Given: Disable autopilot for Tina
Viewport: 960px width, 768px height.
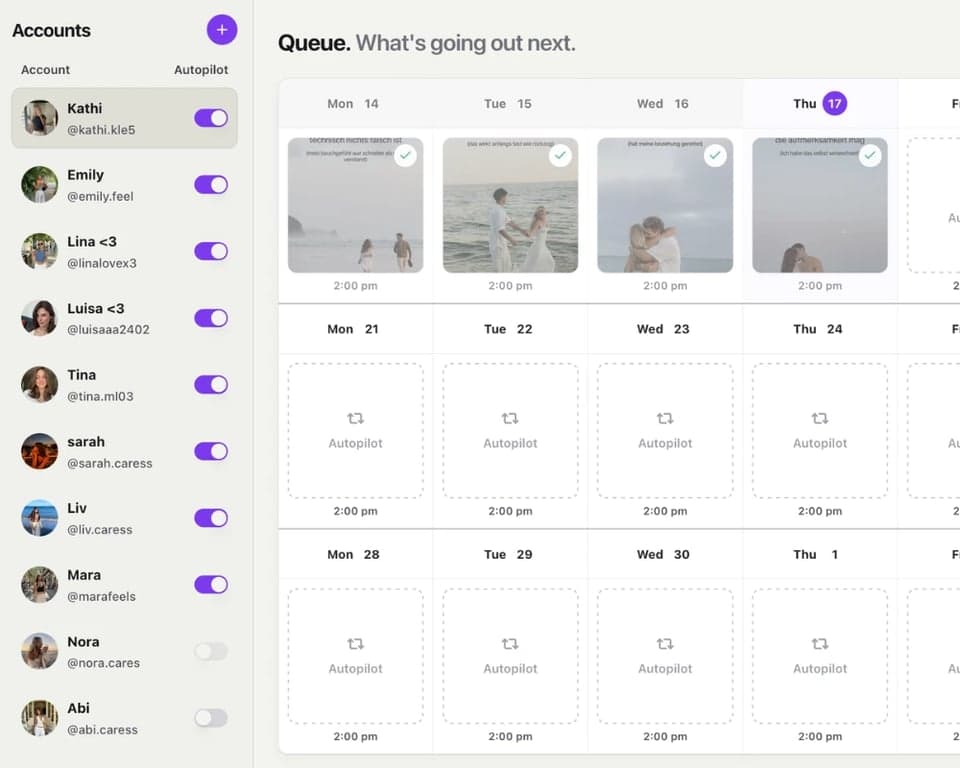Looking at the screenshot, I should click(211, 385).
